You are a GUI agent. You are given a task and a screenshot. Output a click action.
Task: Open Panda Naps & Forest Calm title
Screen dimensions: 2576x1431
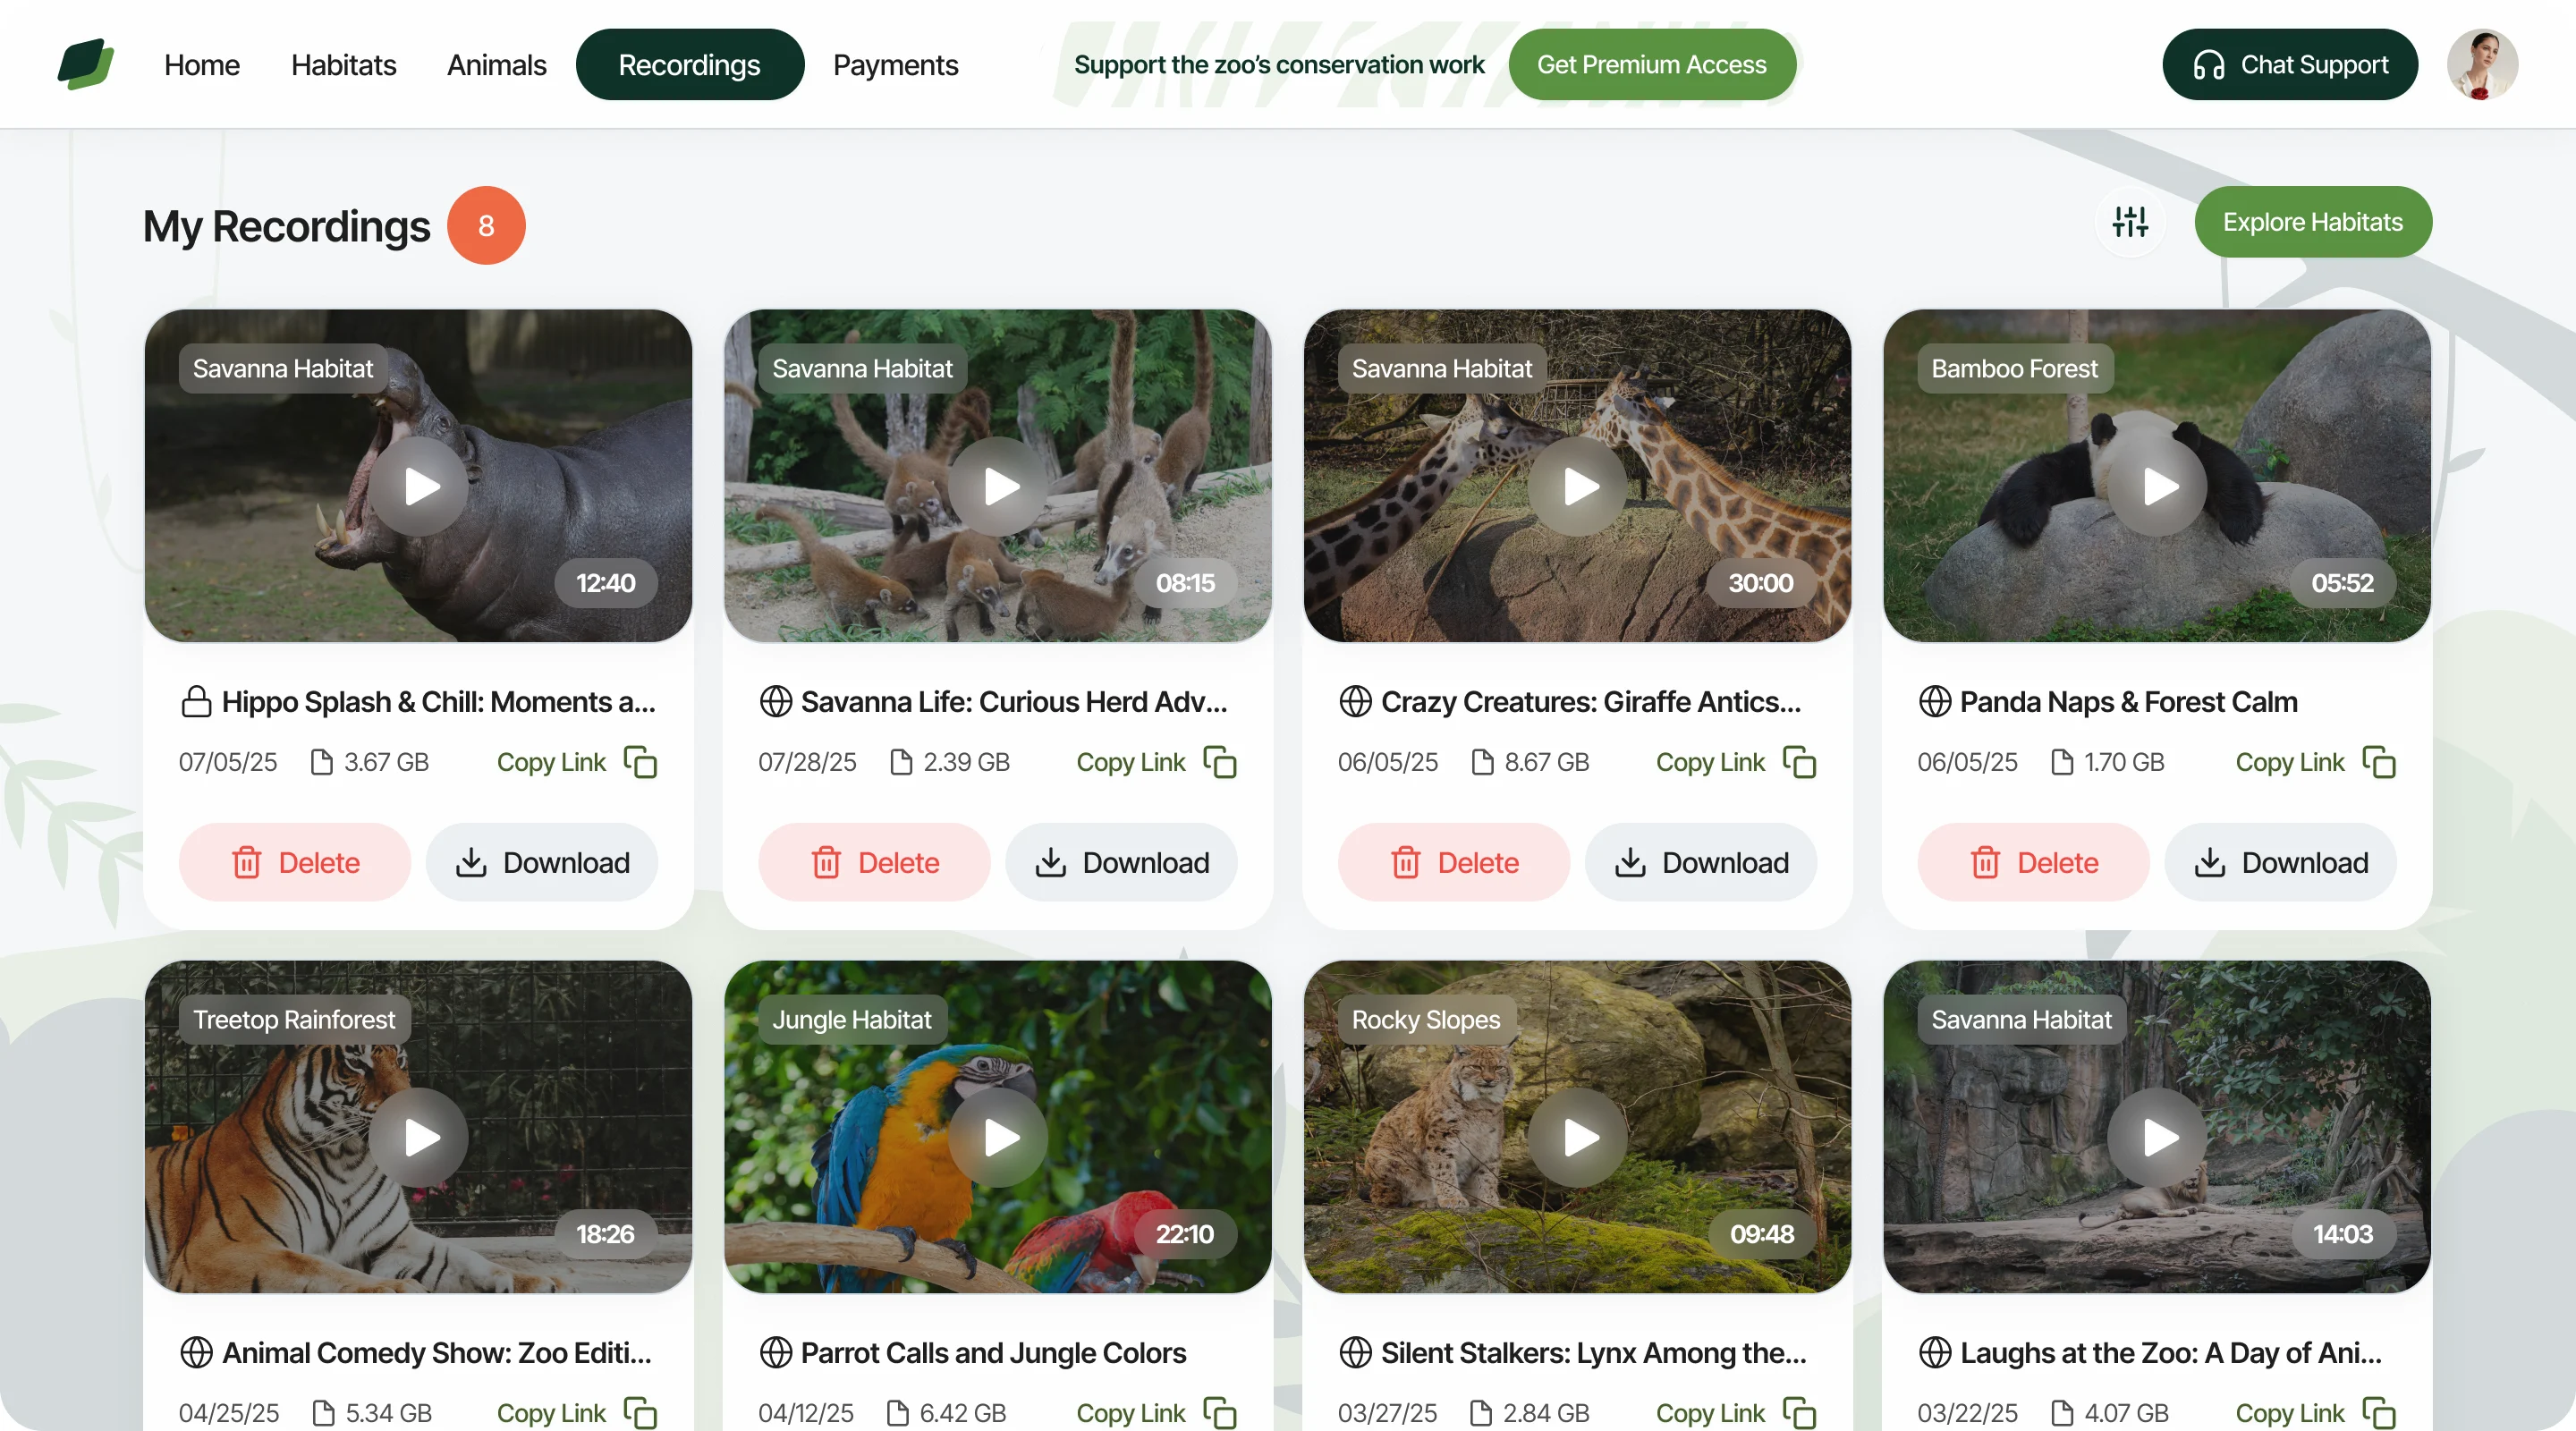2128,702
